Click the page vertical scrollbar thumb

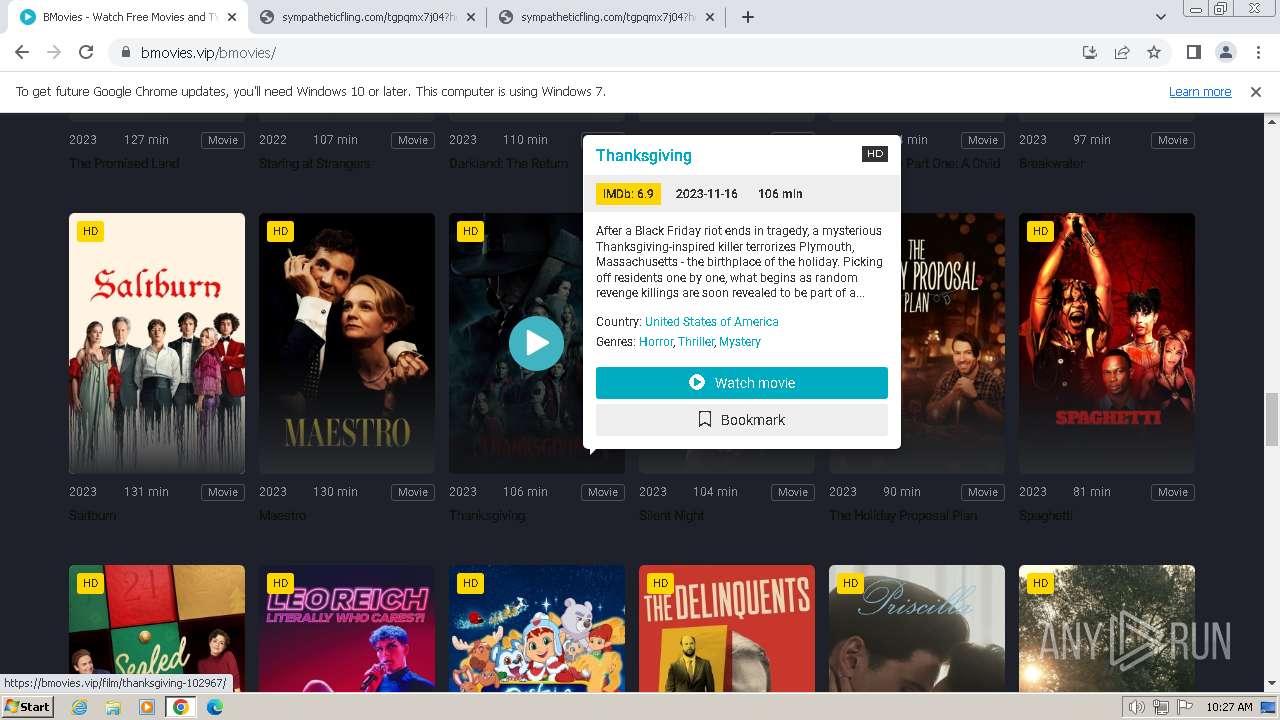point(1271,419)
